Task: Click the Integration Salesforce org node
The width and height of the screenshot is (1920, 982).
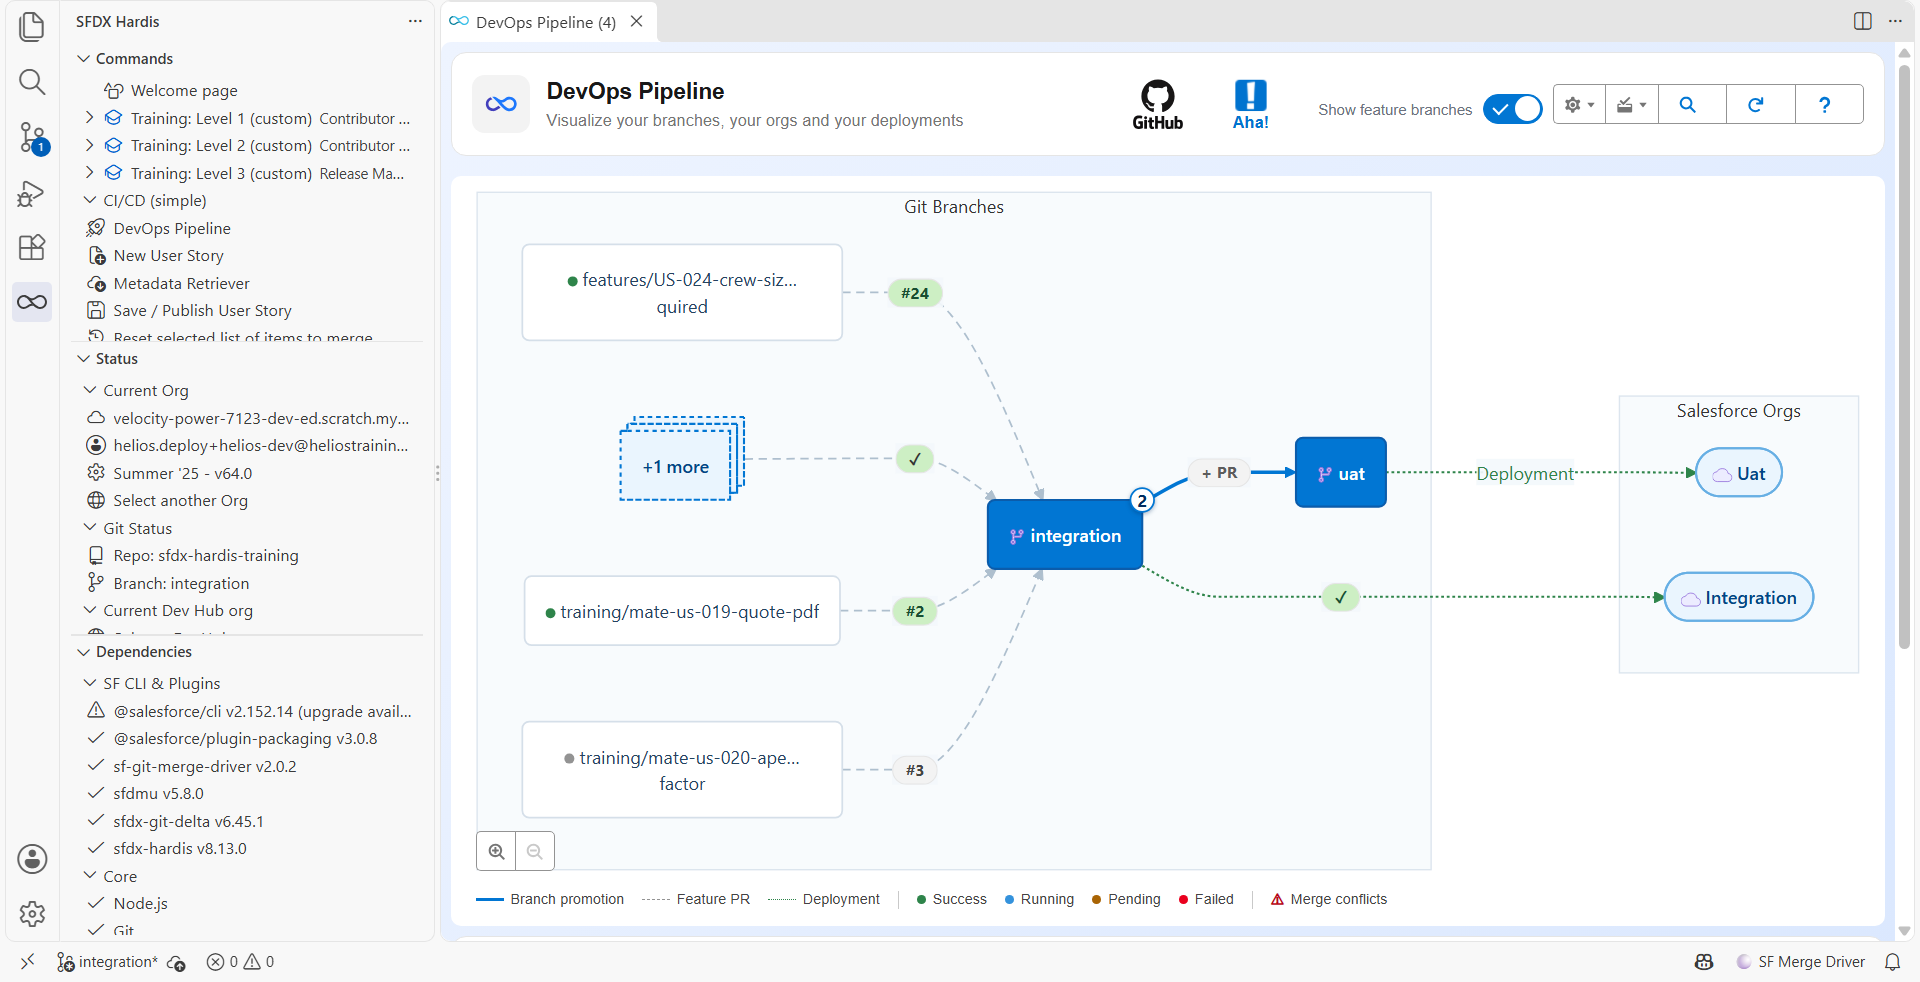Action: coord(1739,597)
